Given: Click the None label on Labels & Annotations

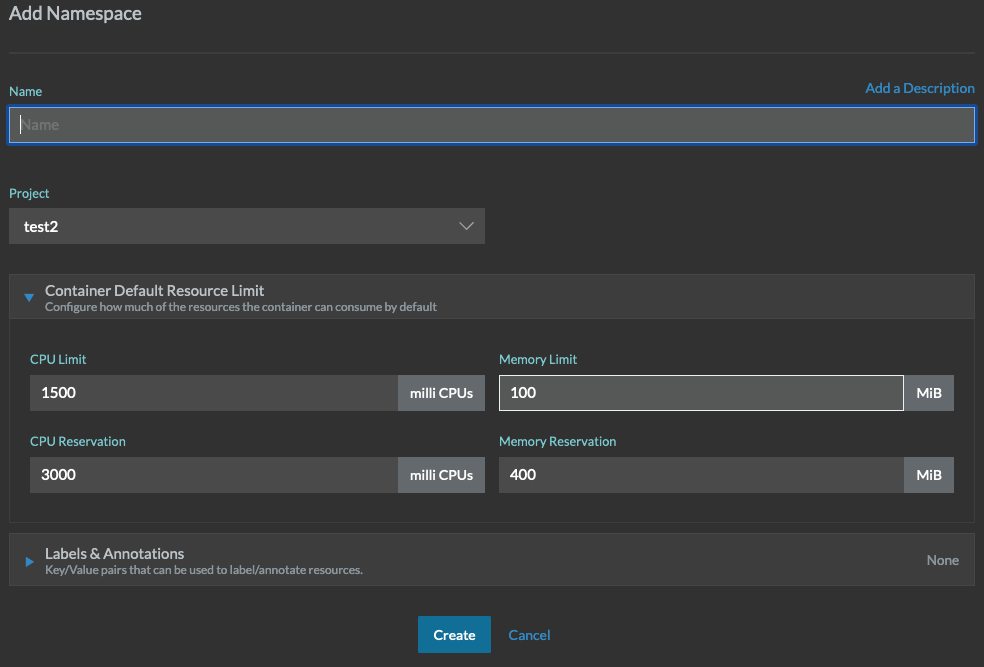Looking at the screenshot, I should (x=941, y=560).
